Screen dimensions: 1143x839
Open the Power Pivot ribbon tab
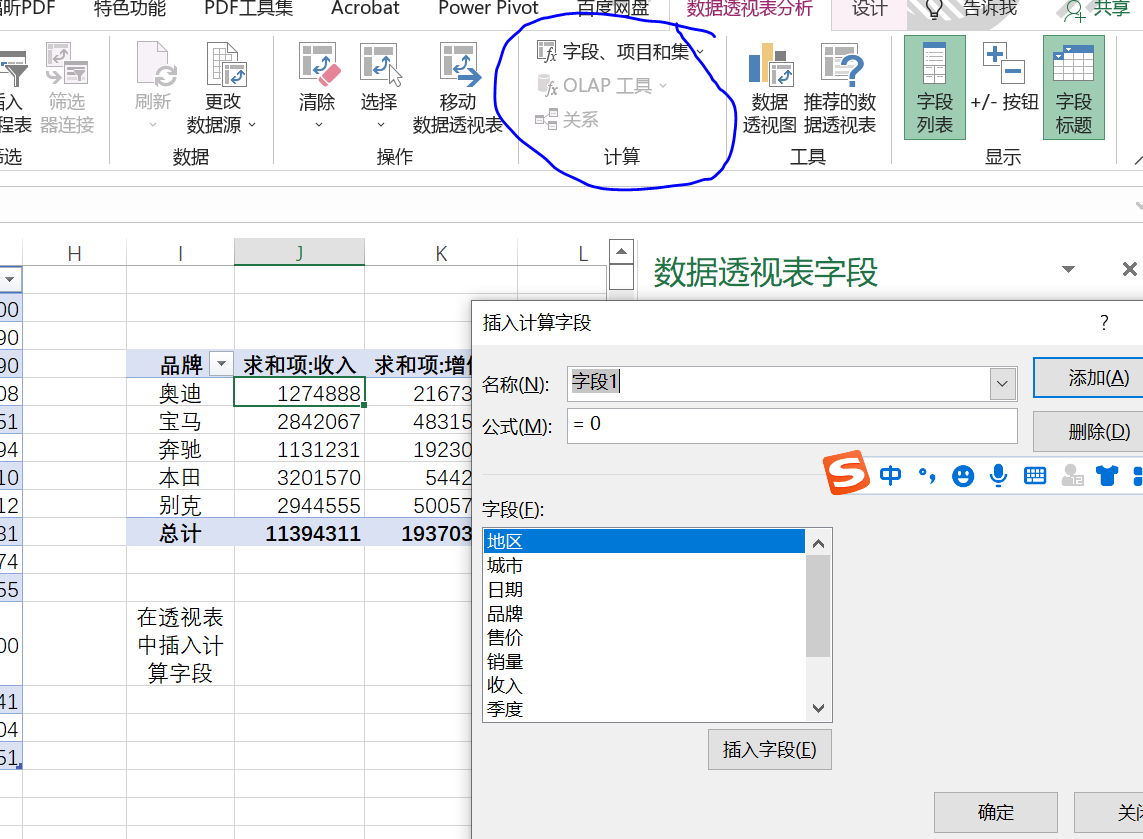pyautogui.click(x=488, y=9)
